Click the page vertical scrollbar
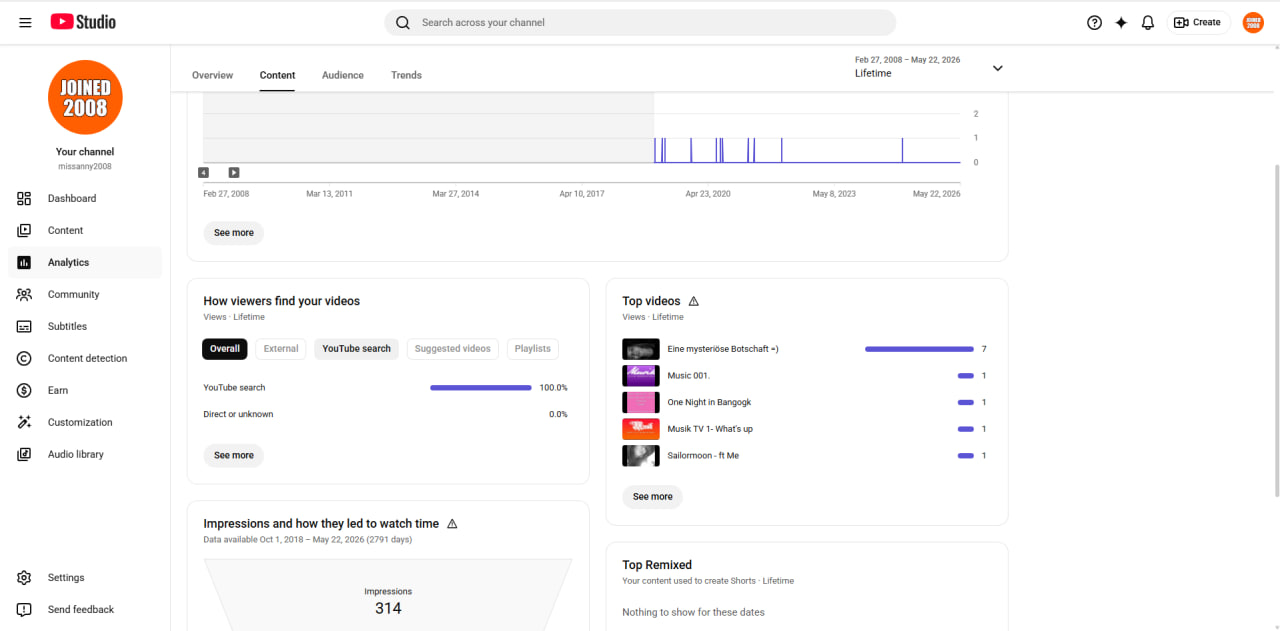 coord(1276,330)
